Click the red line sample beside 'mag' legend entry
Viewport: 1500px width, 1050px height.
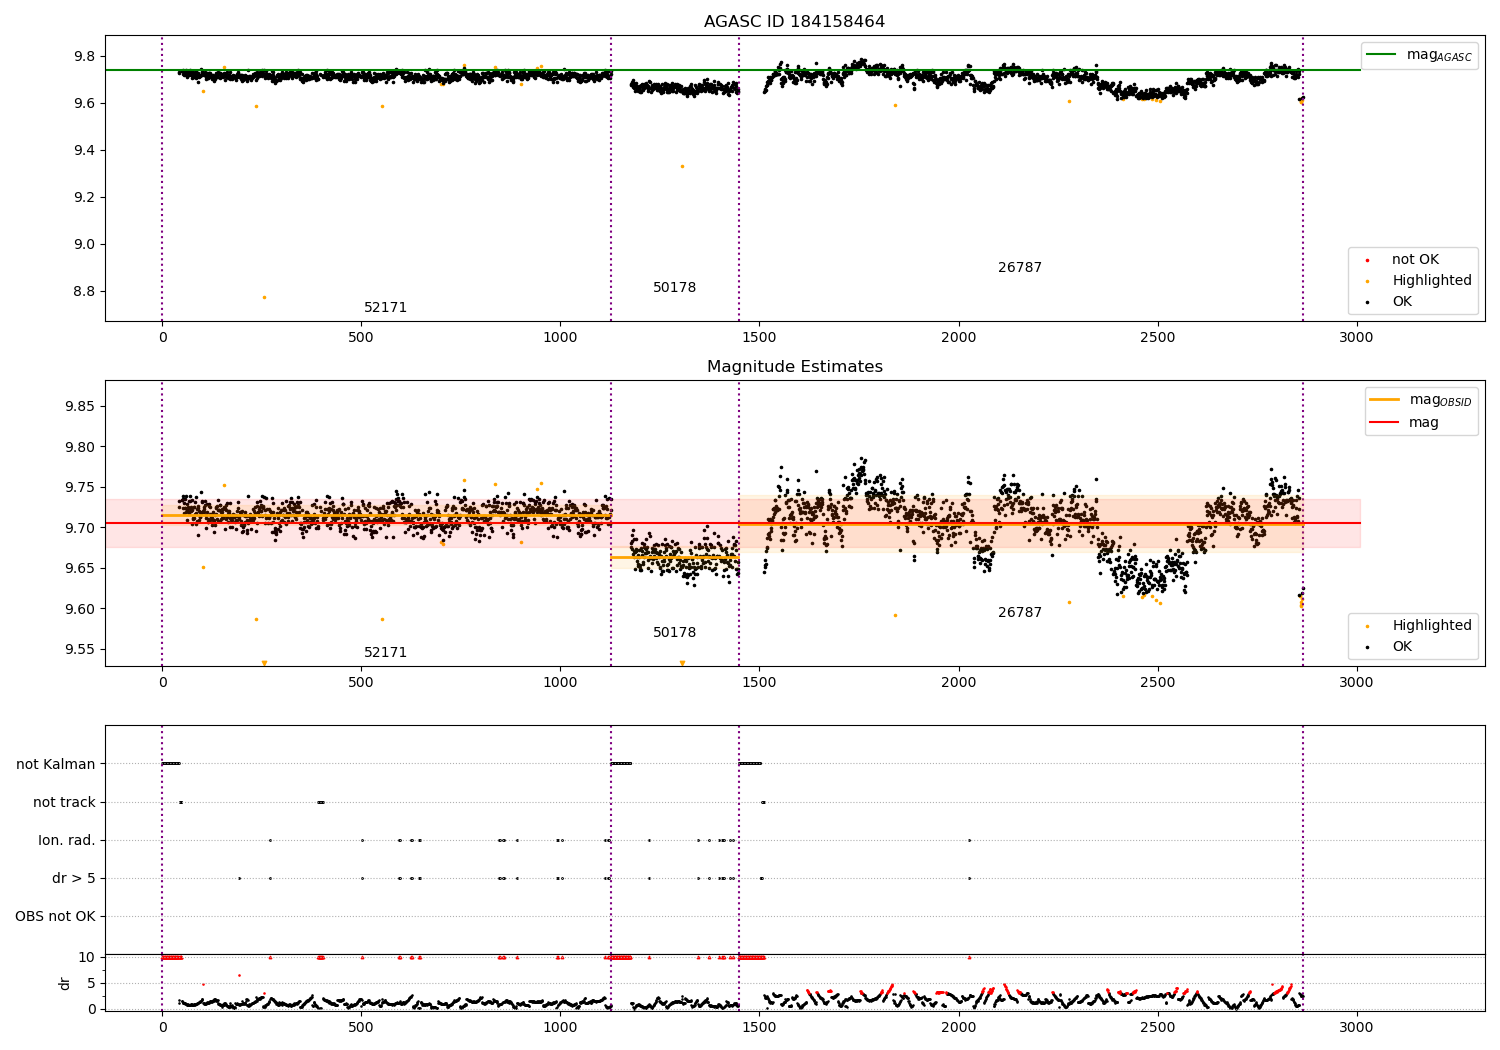tap(1384, 423)
